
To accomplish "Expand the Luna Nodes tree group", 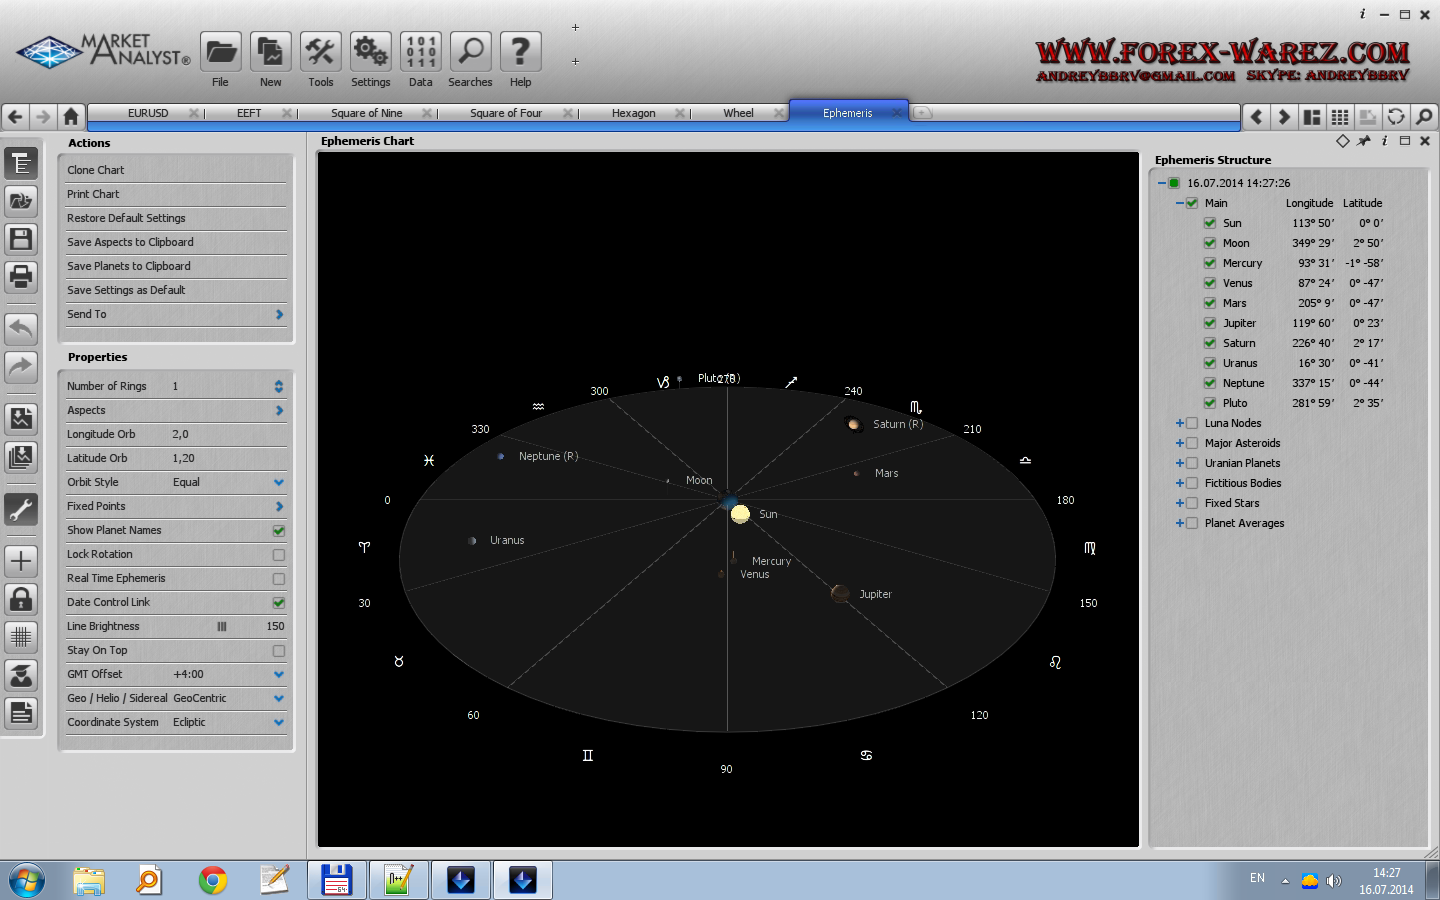I will point(1180,423).
